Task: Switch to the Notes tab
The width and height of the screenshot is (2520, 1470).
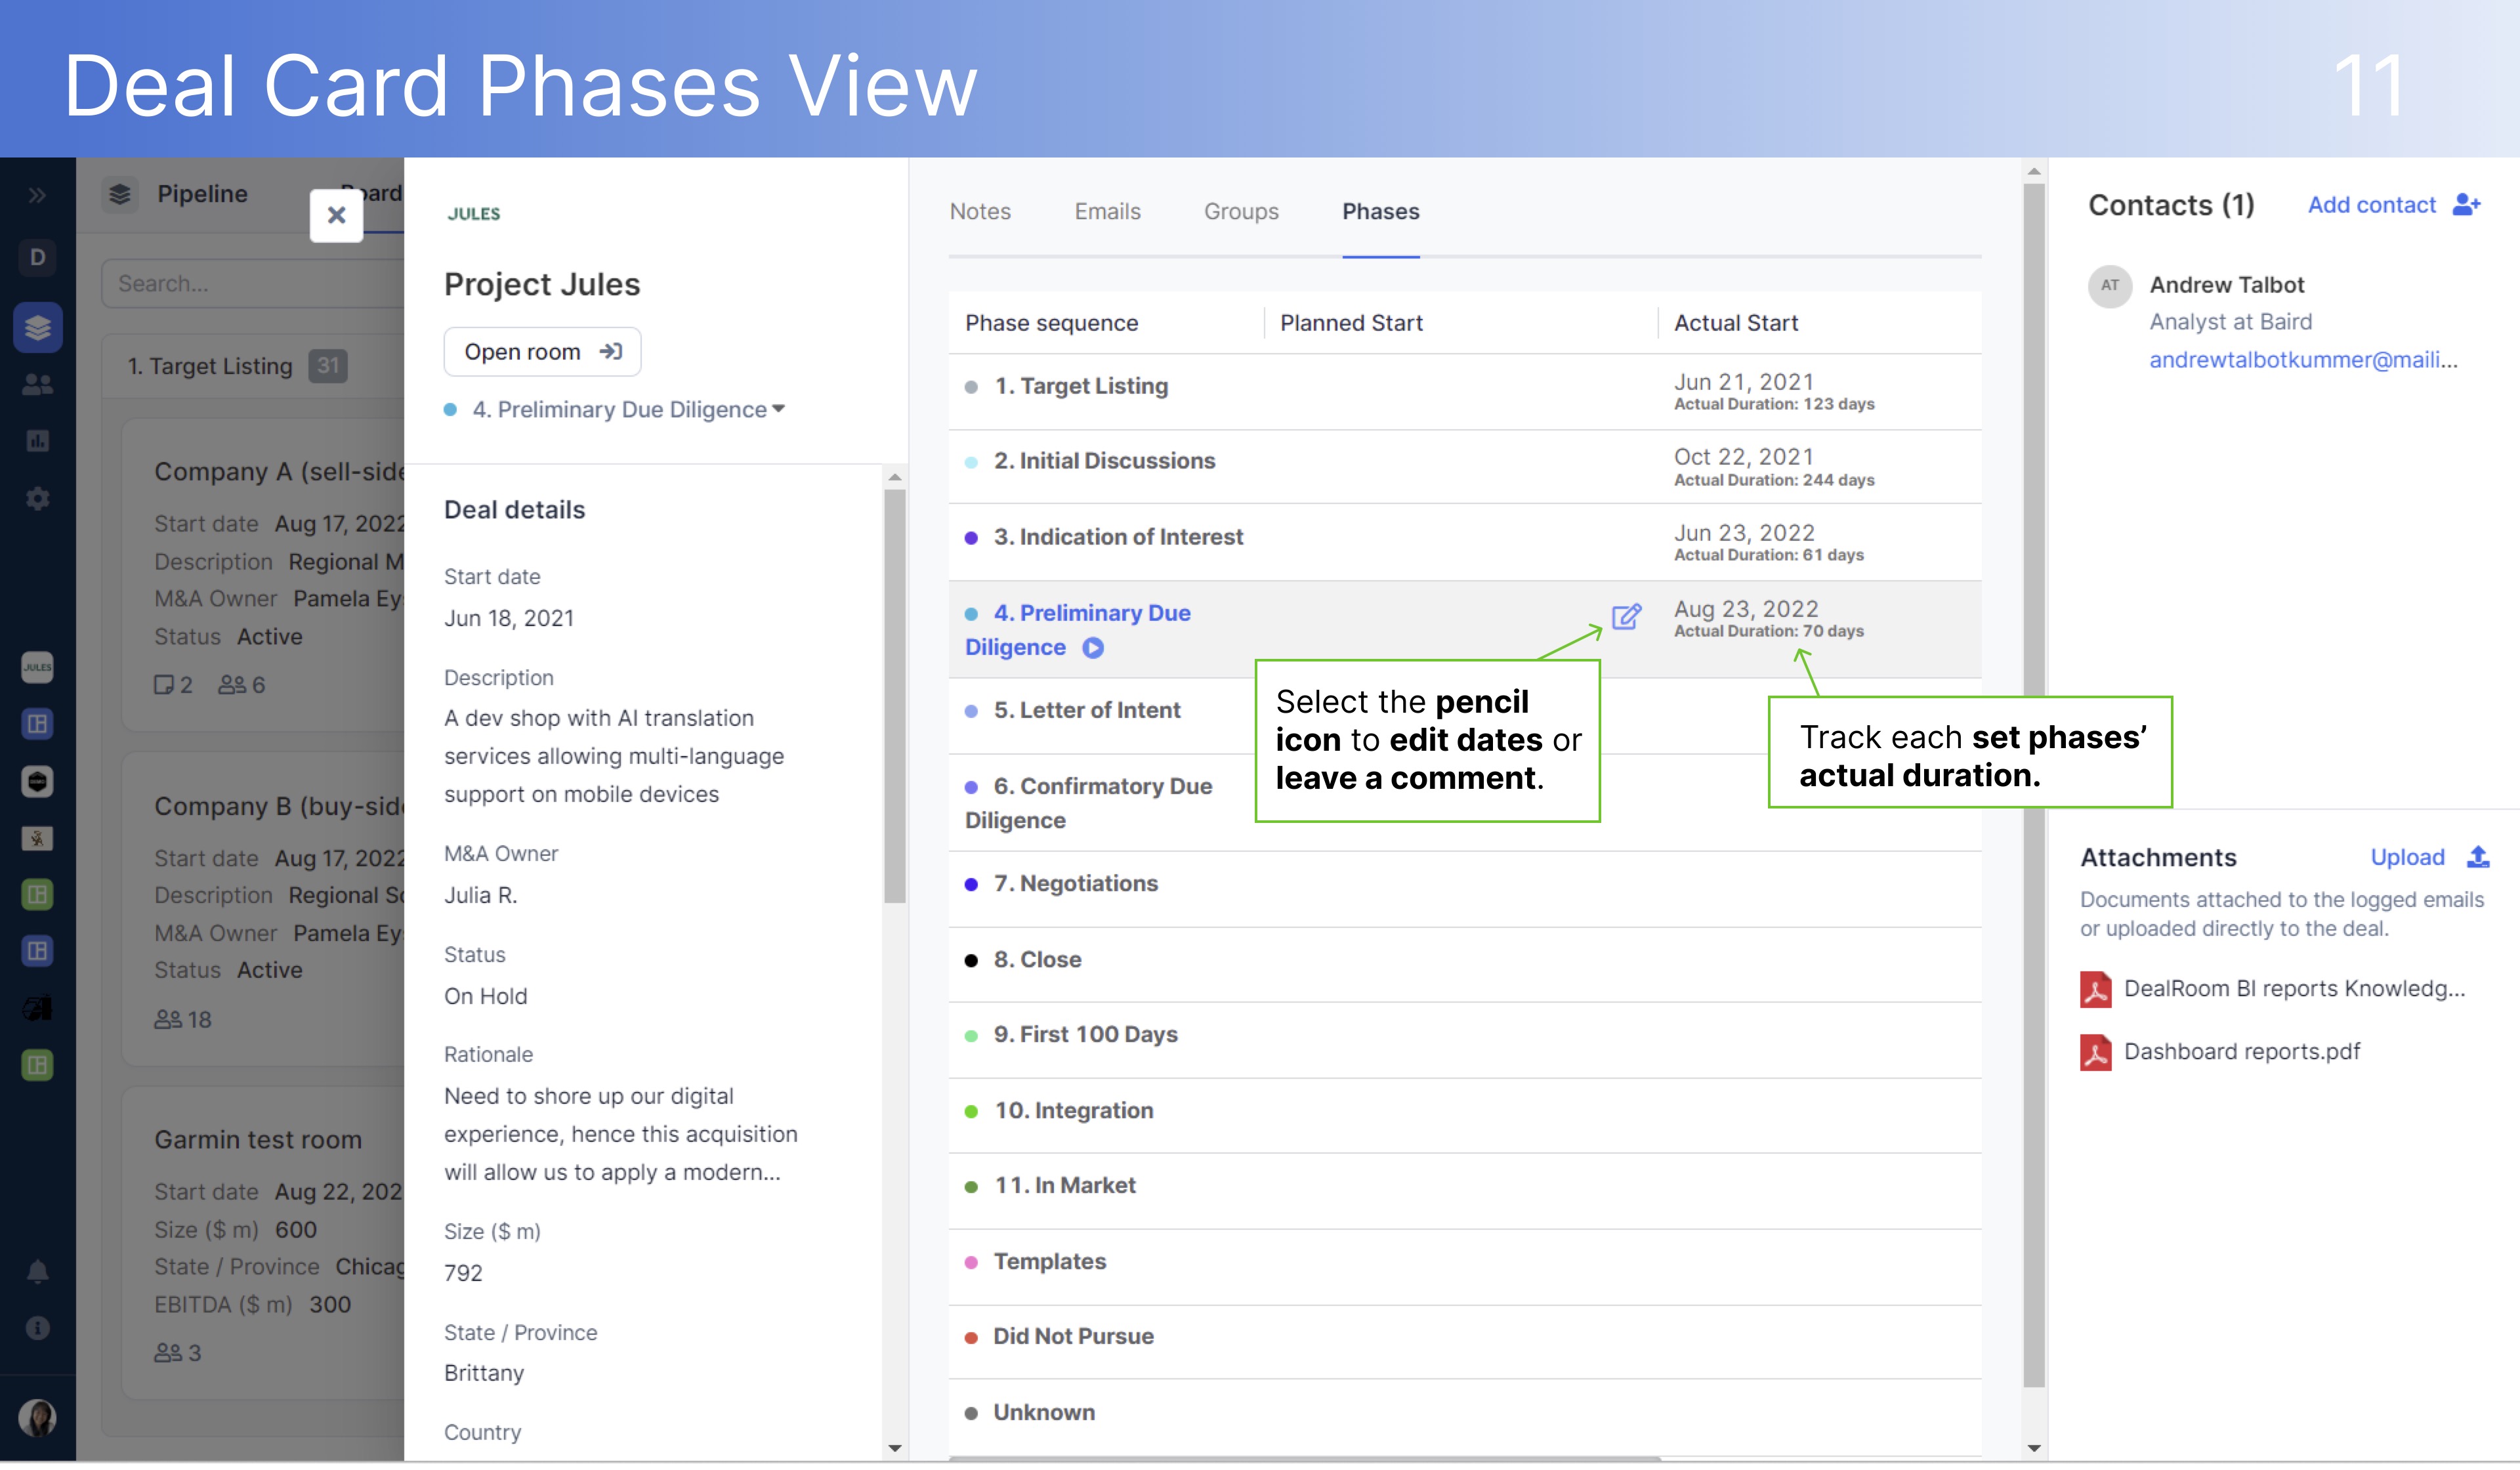Action: (x=980, y=211)
